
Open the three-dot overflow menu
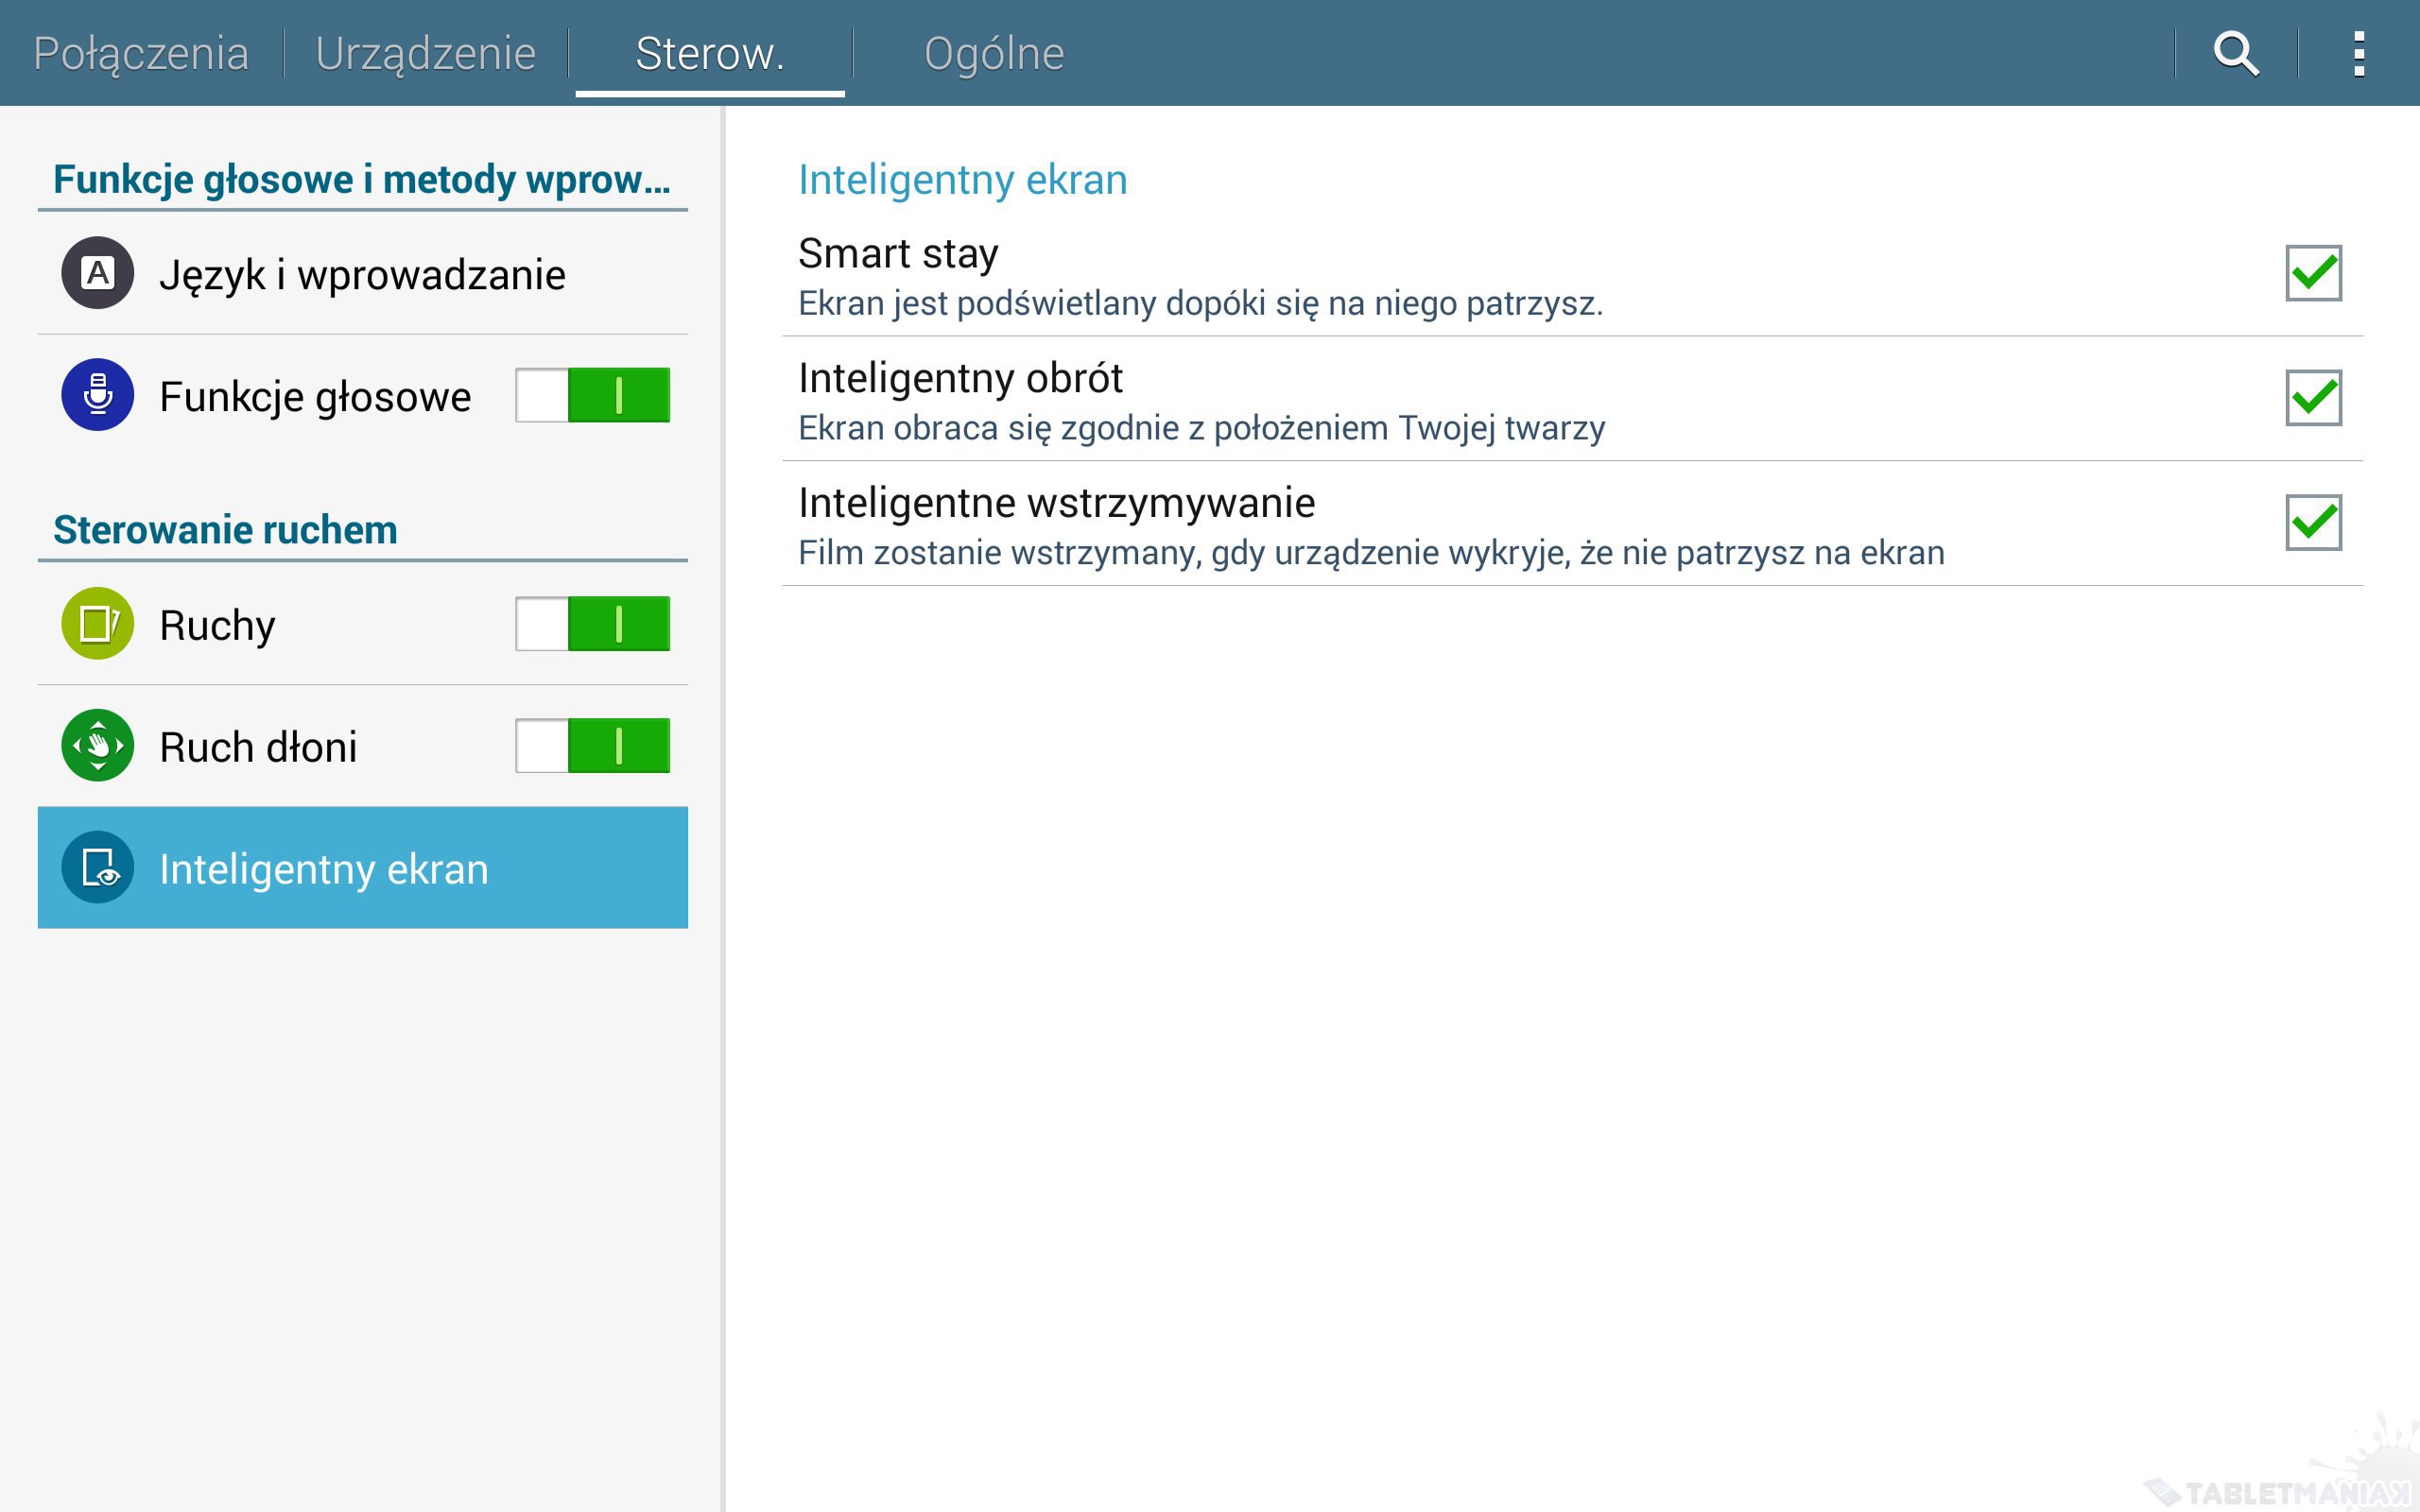pyautogui.click(x=2358, y=53)
